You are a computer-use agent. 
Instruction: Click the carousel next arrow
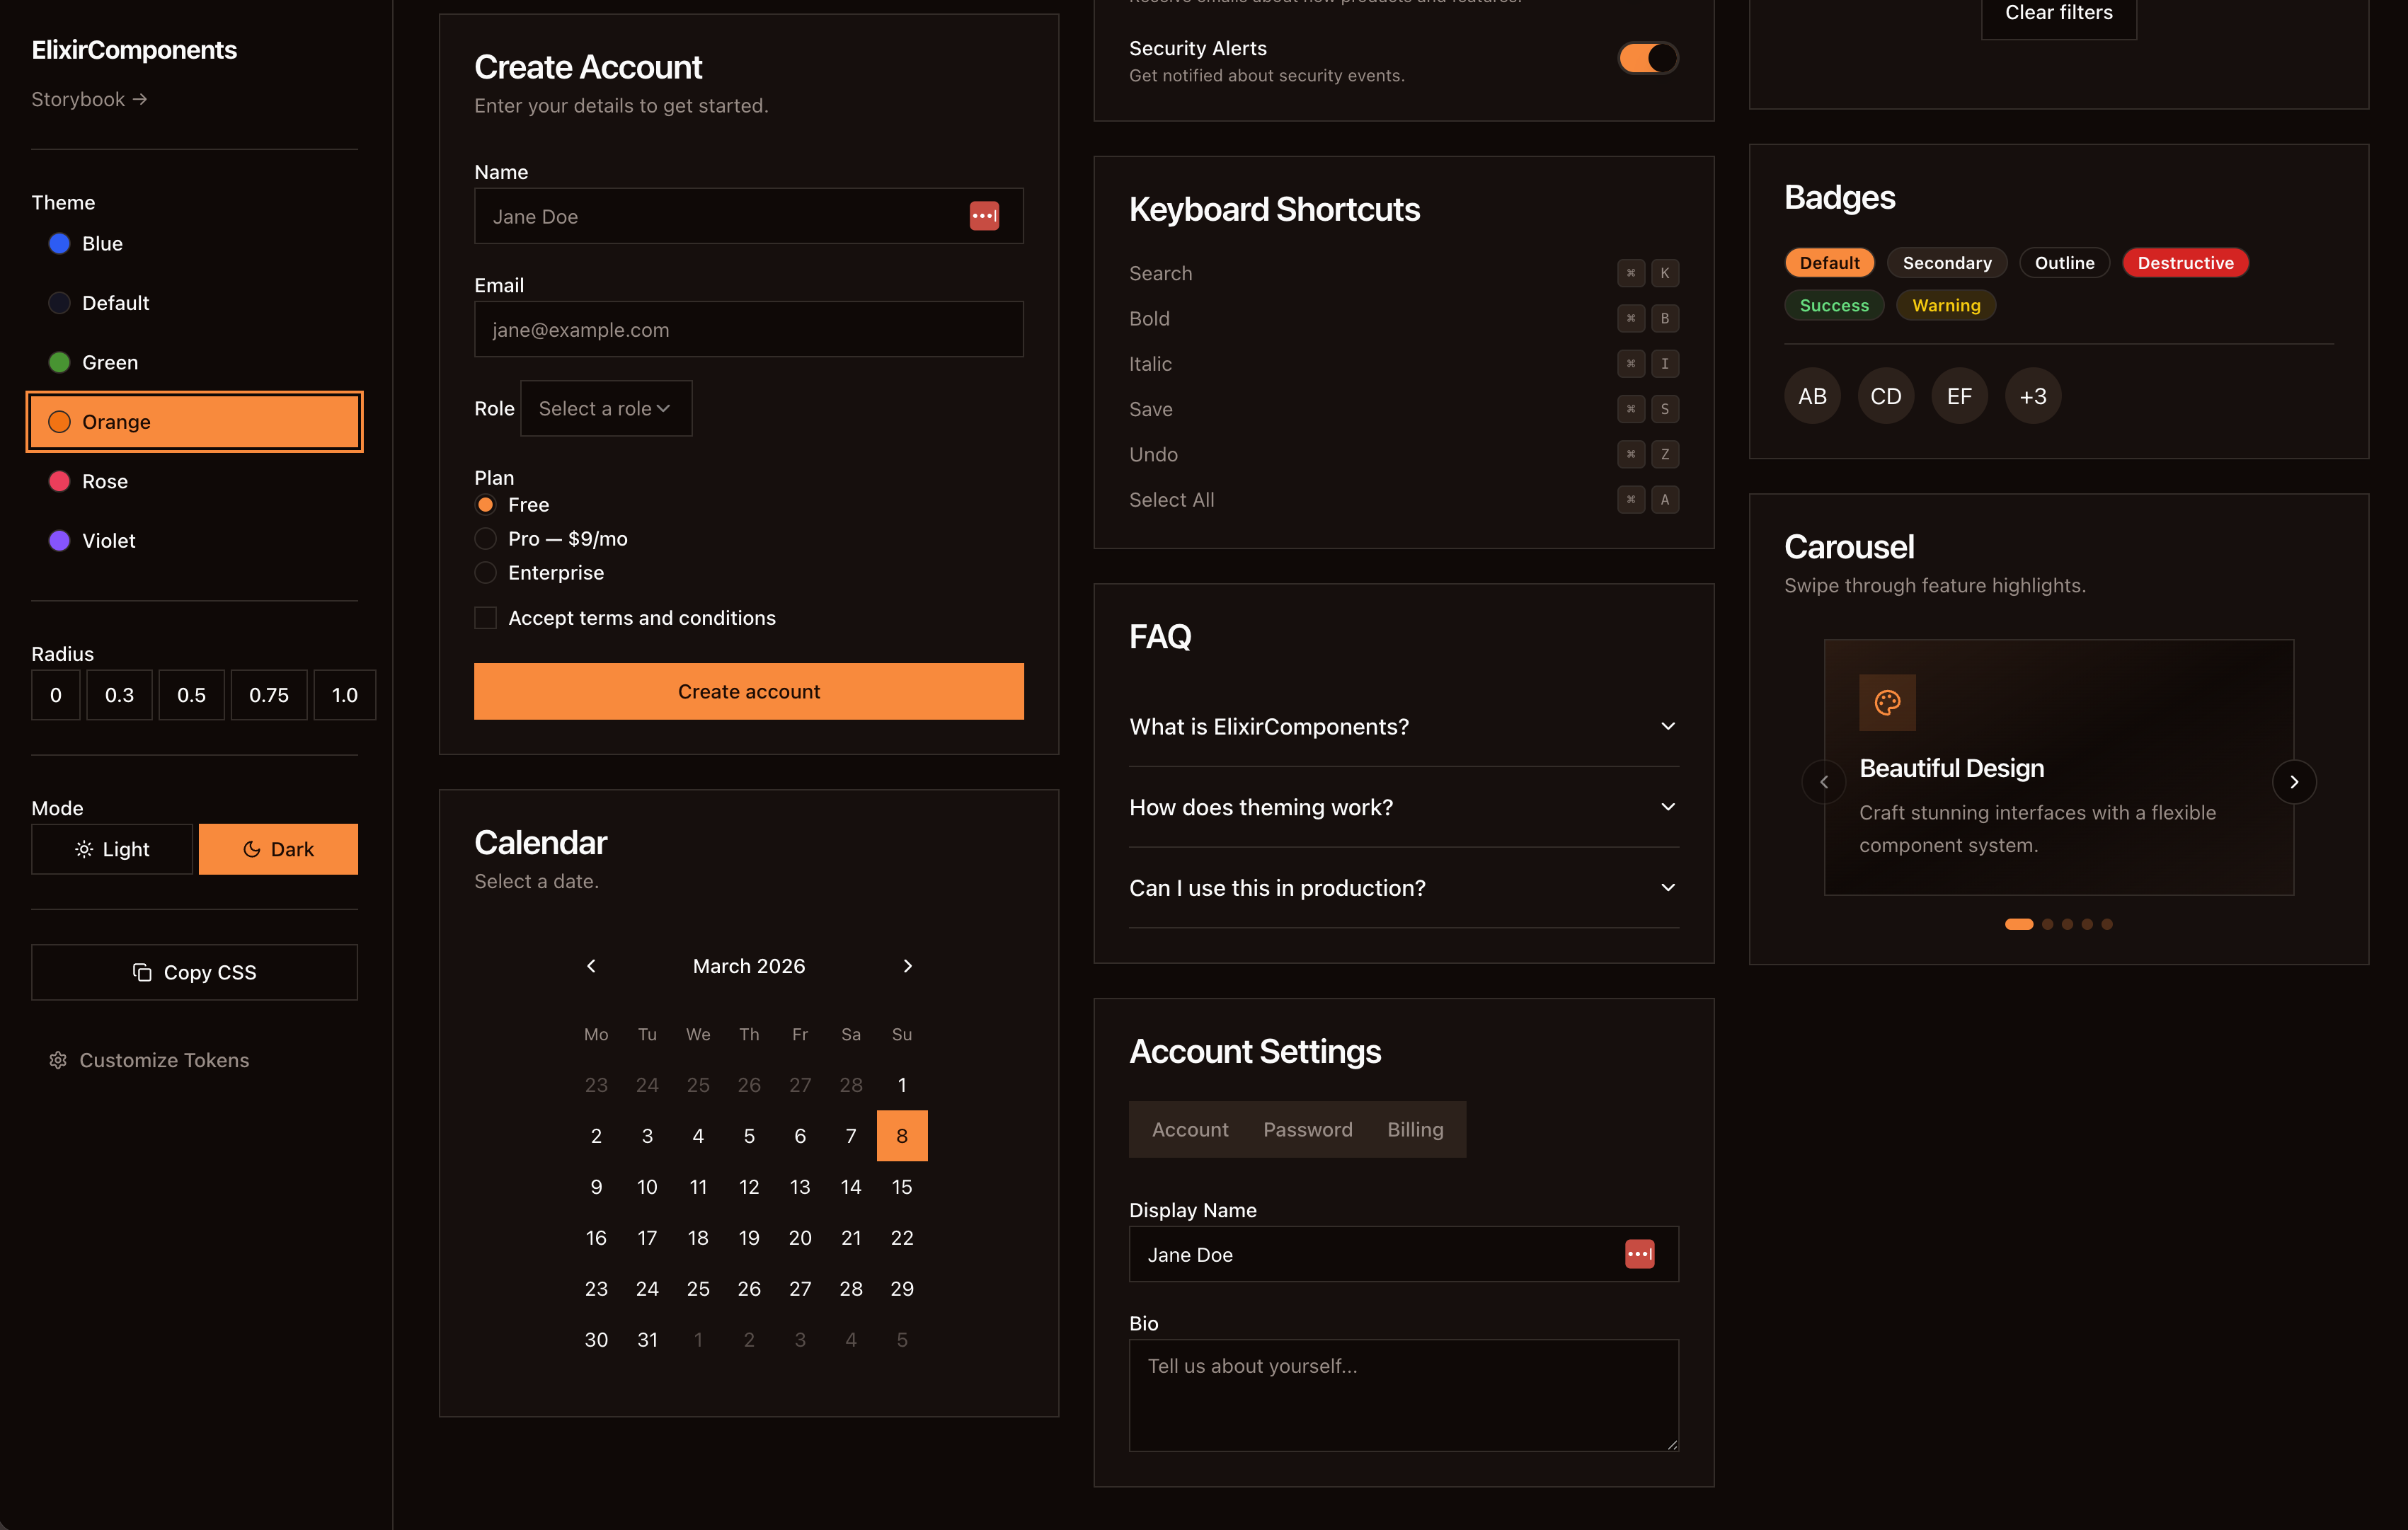2294,781
